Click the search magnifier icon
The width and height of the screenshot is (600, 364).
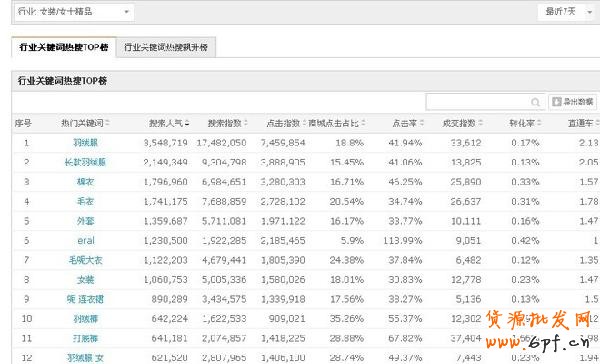tap(535, 102)
